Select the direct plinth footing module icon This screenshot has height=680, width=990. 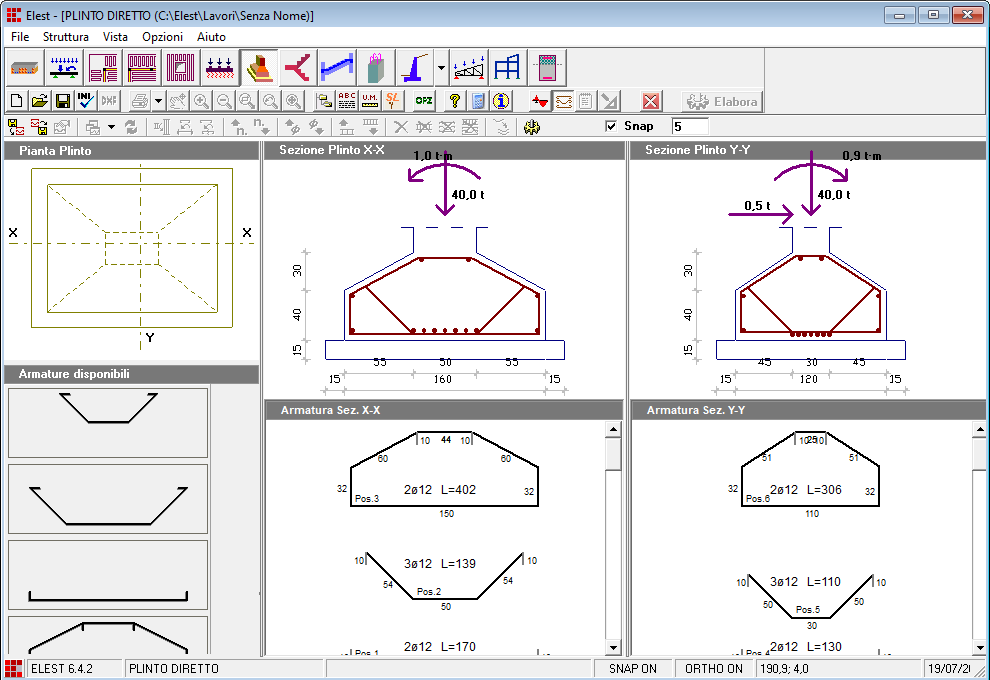pyautogui.click(x=258, y=68)
